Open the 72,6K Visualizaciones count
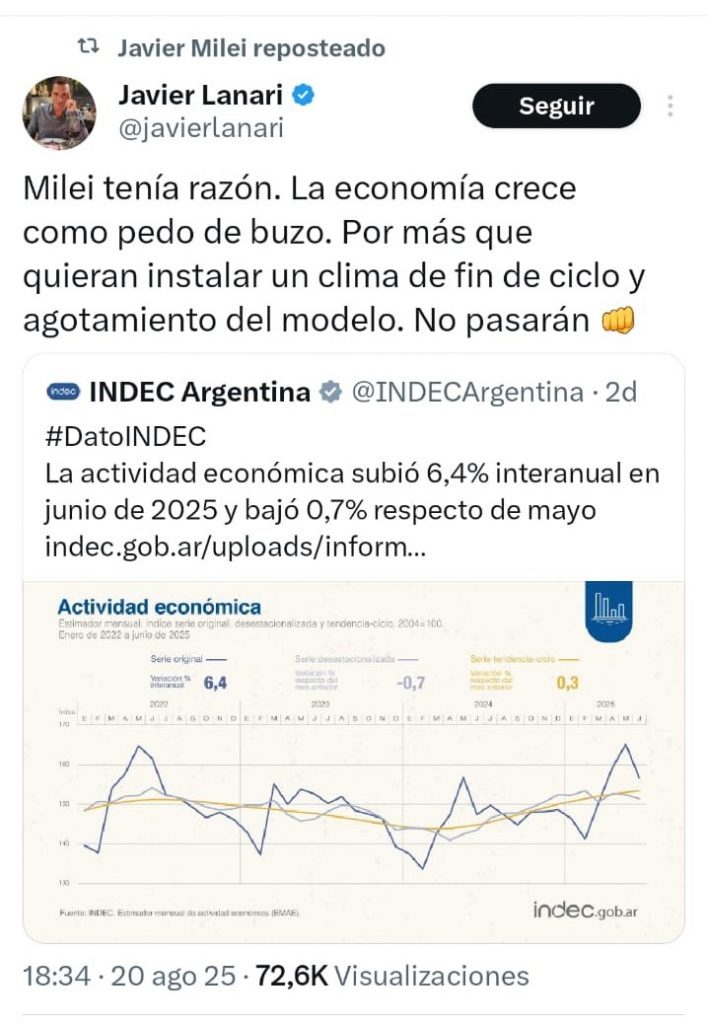The height and width of the screenshot is (1024, 707). point(390,976)
